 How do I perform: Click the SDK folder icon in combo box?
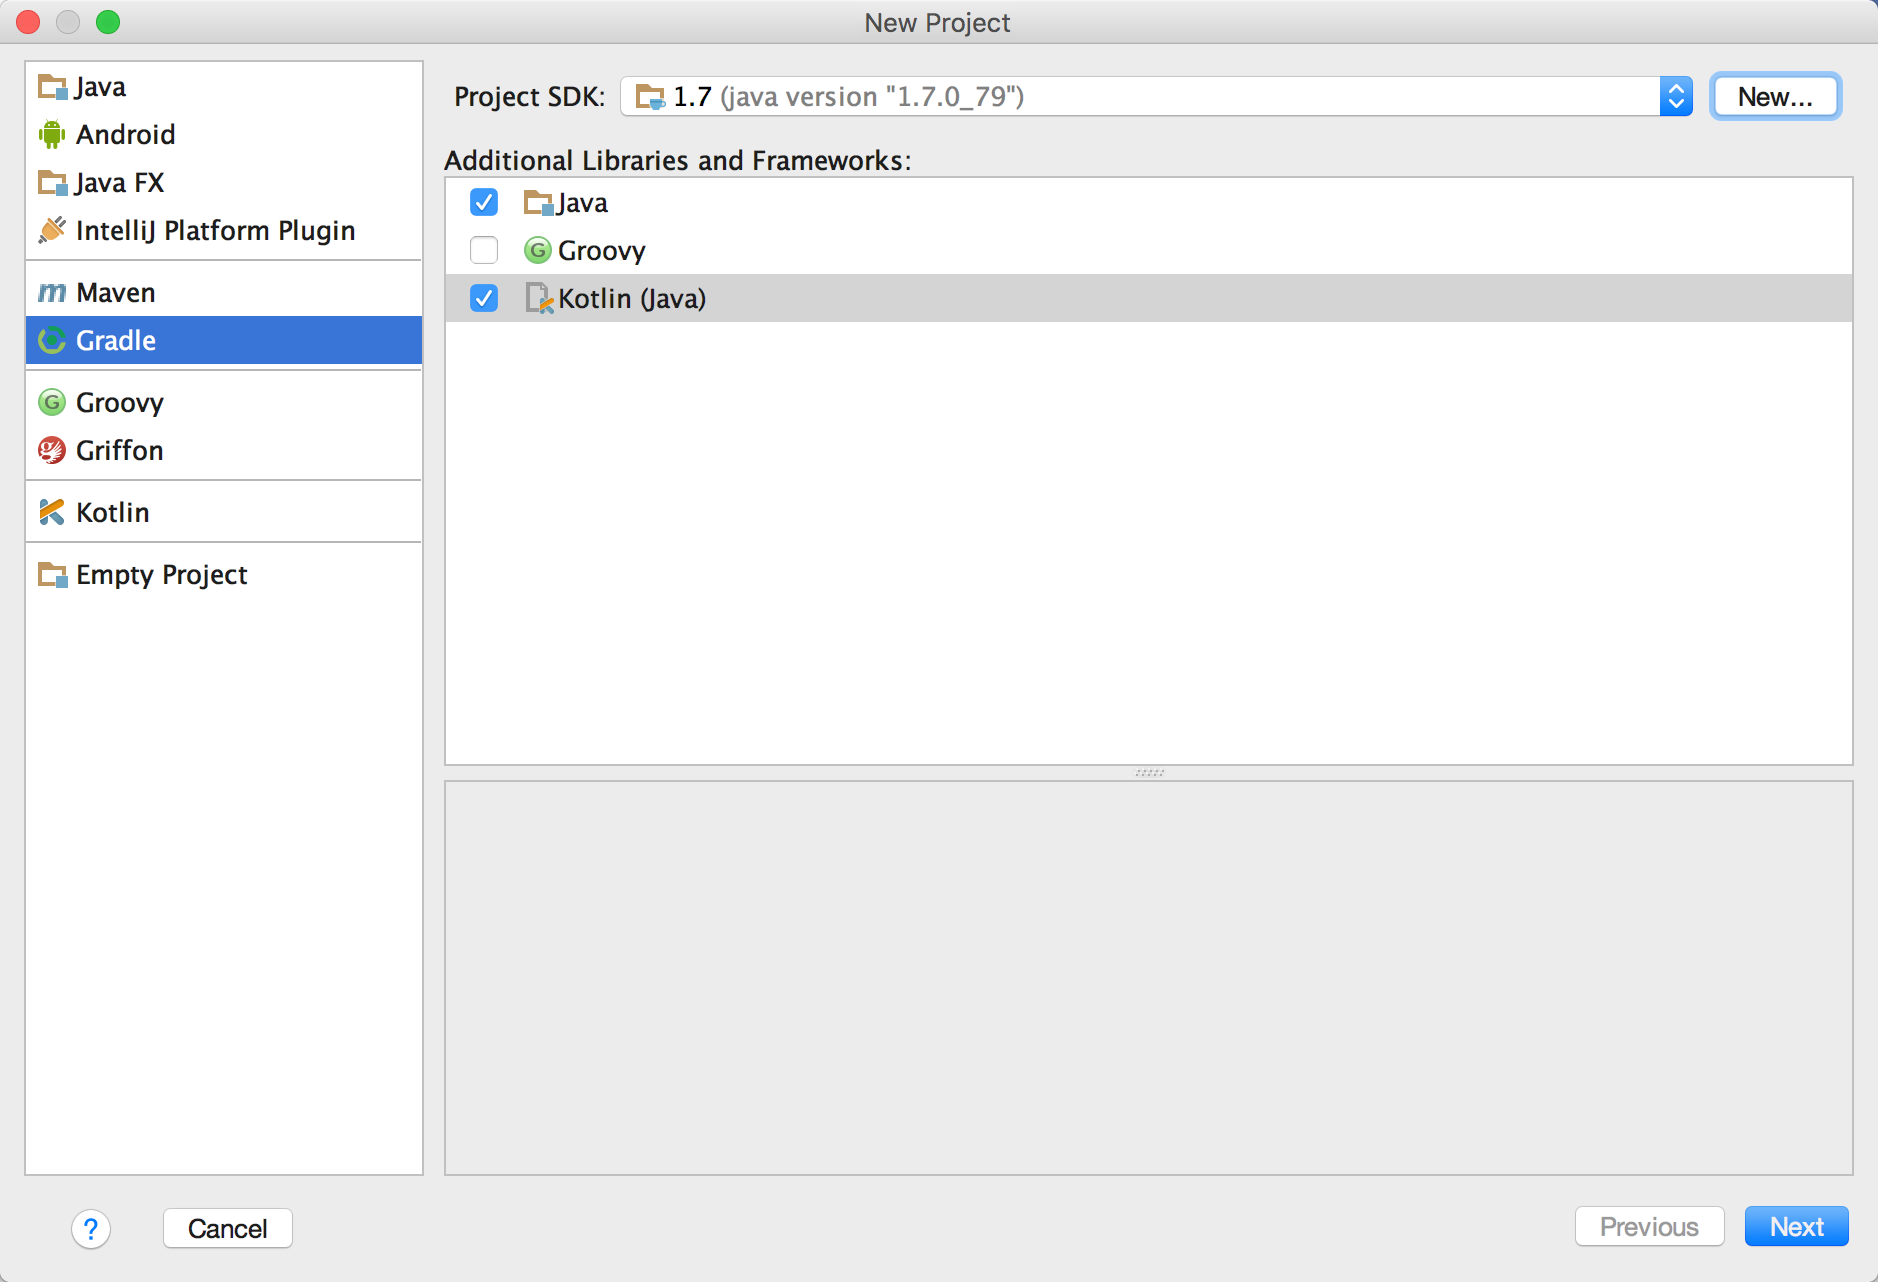click(650, 97)
